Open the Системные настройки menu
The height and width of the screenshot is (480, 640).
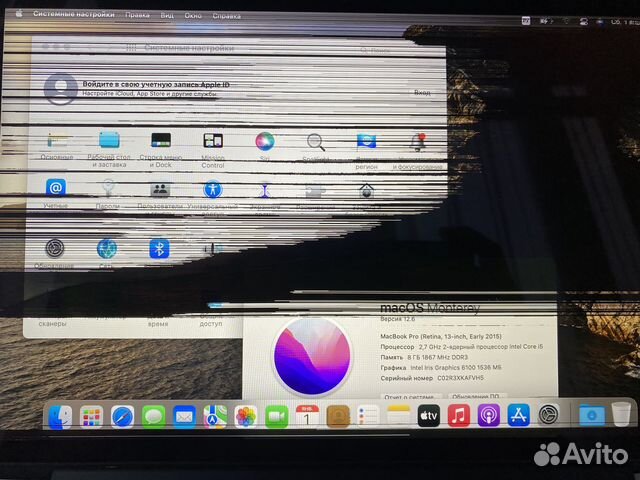click(x=74, y=14)
